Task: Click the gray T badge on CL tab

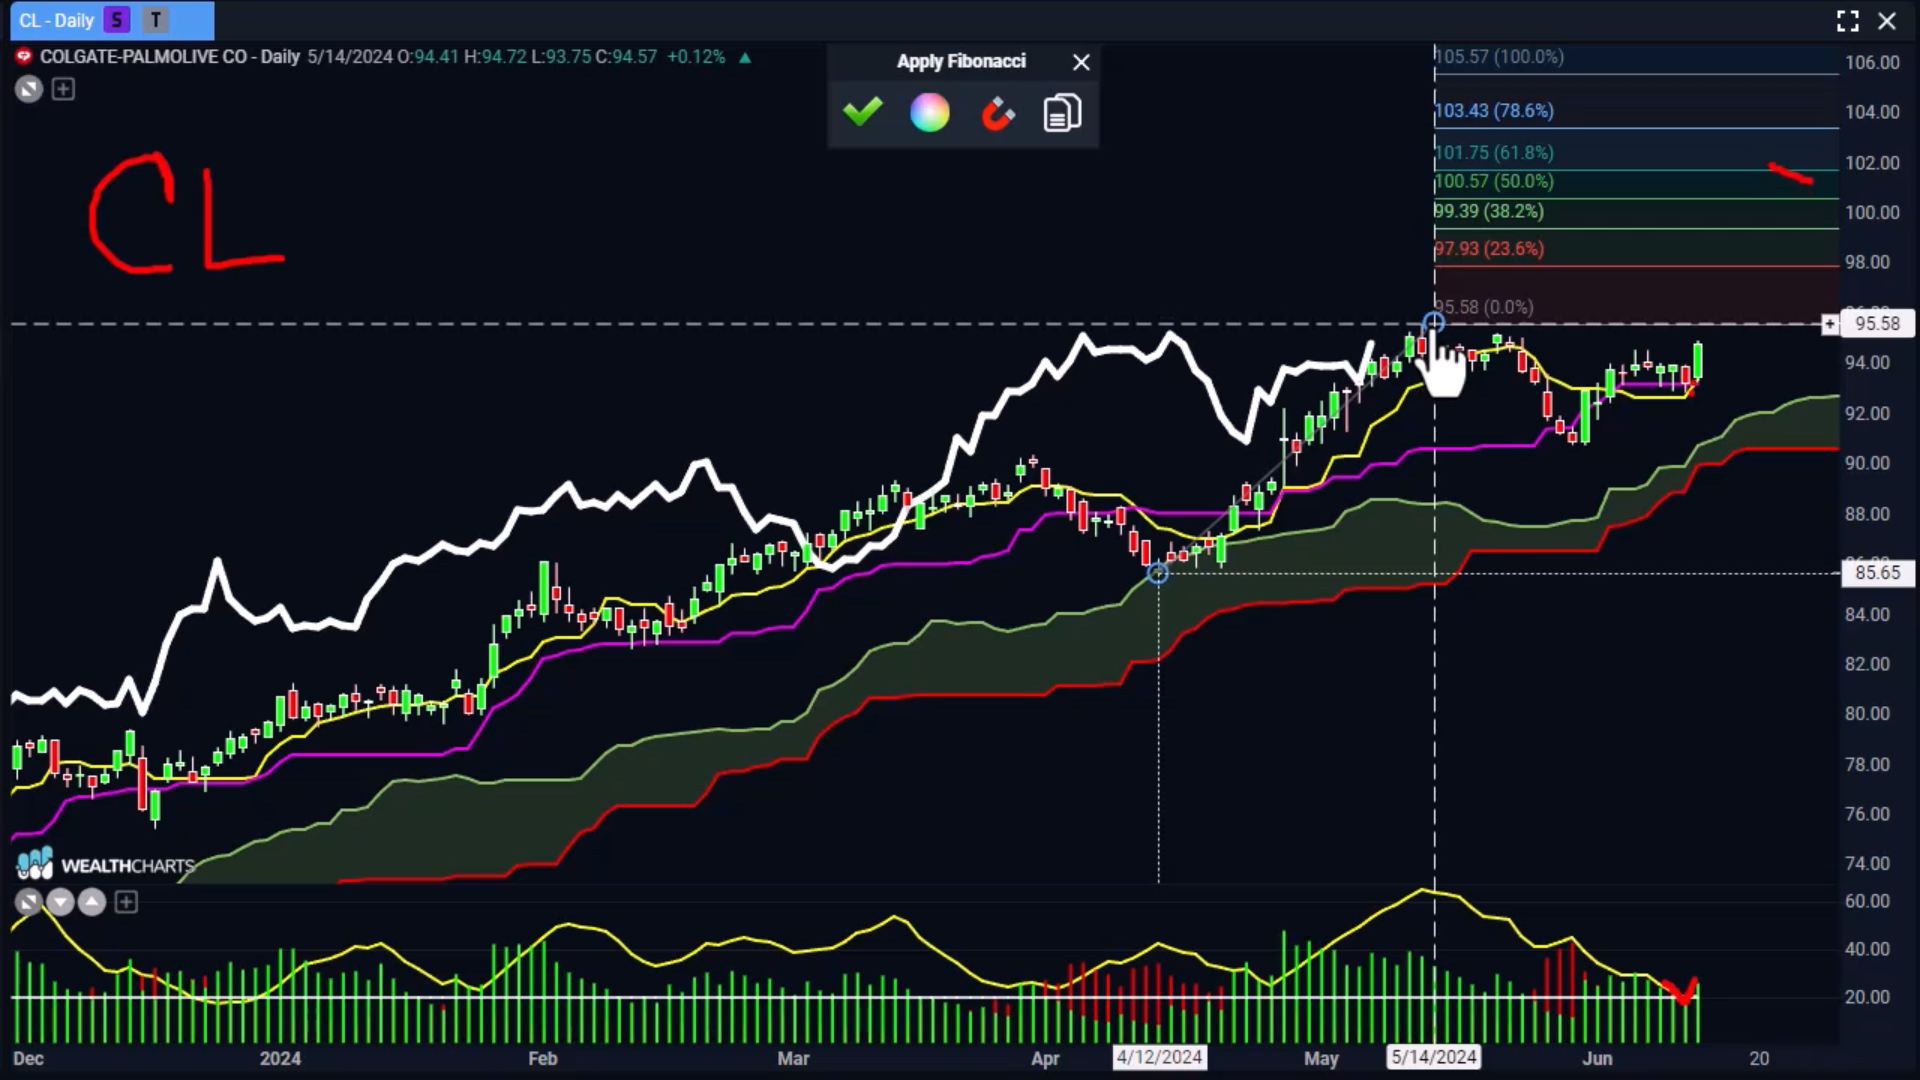Action: (155, 20)
